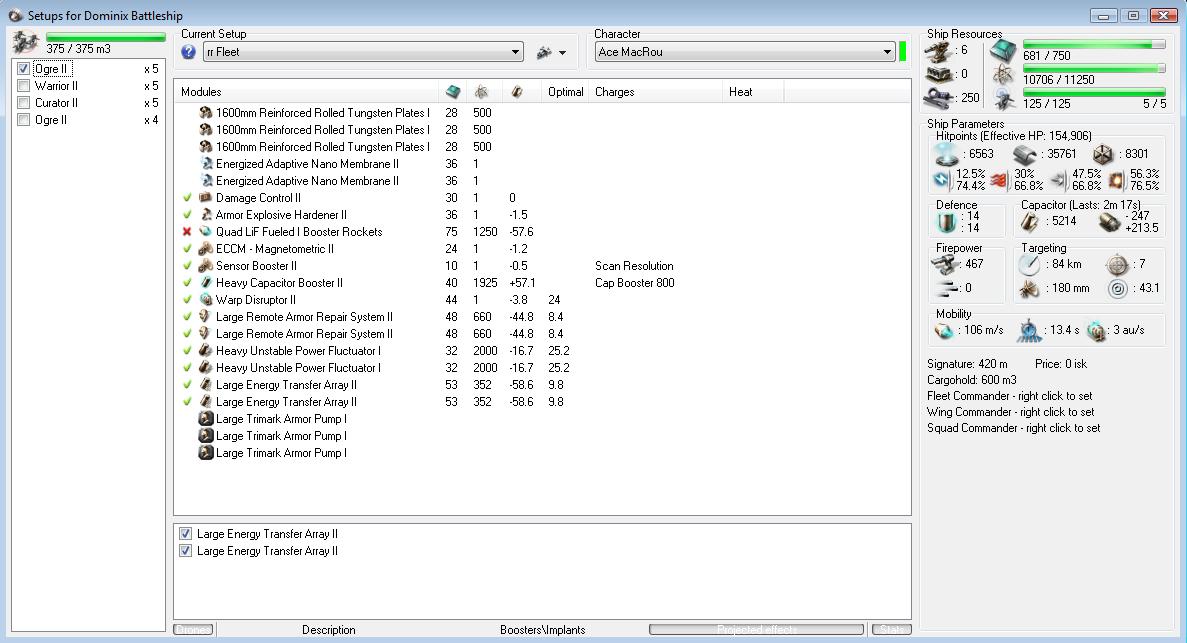Click the scan resolution icon showing 180 mm
Viewport: 1187px width, 643px height.
[x=1029, y=289]
